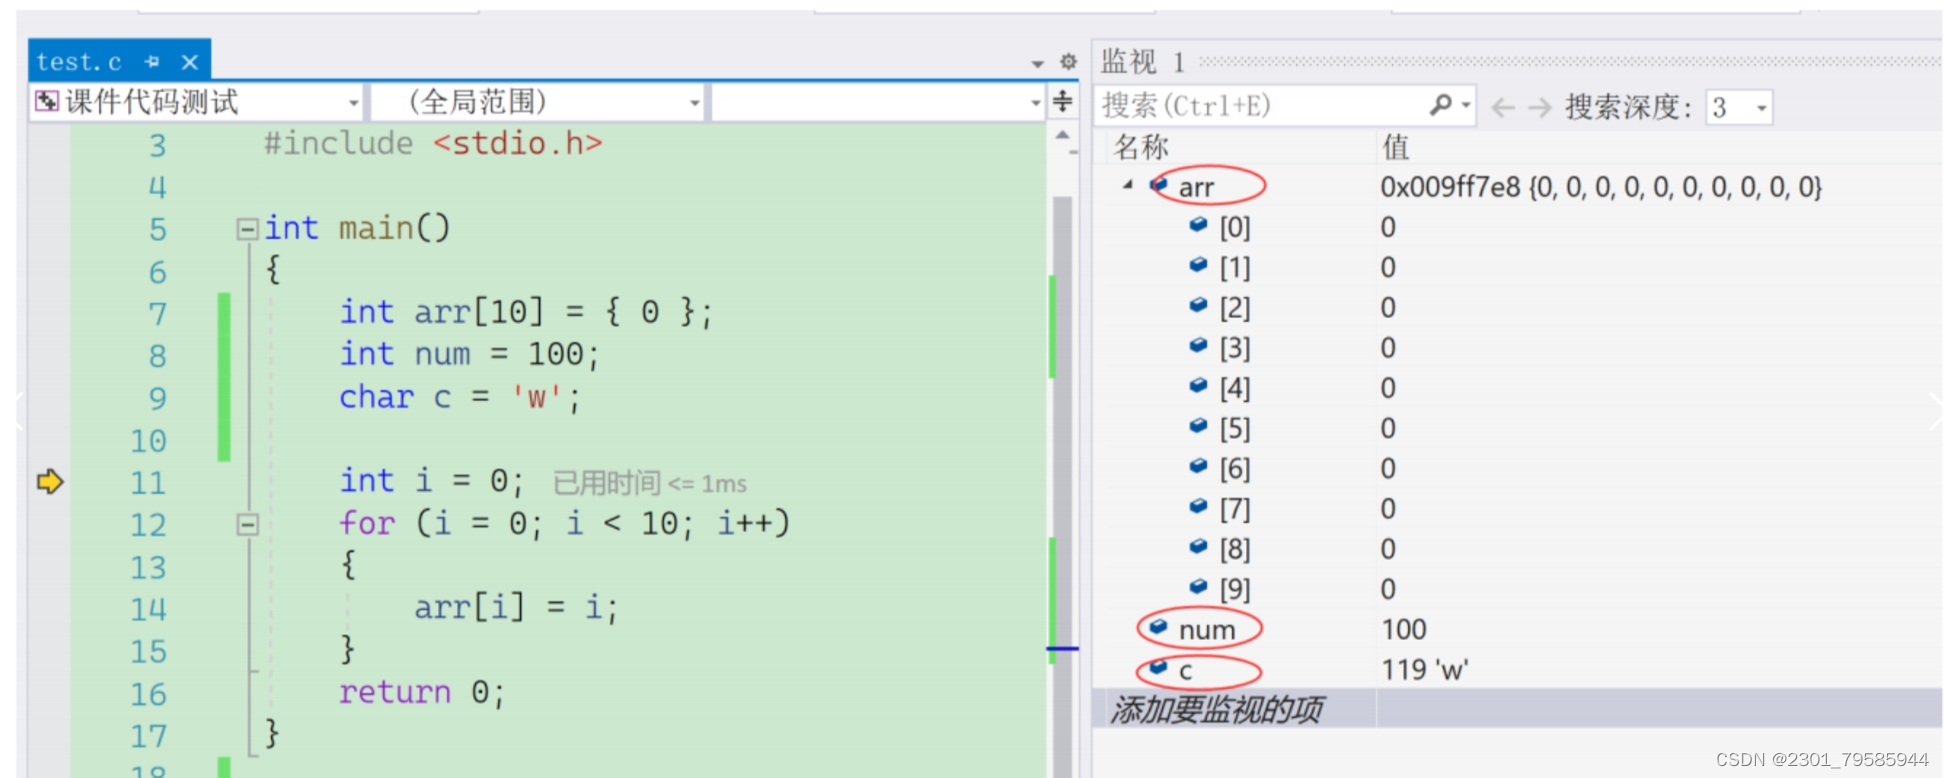
Task: Click the 'int i = 0;' statement
Action: point(431,481)
